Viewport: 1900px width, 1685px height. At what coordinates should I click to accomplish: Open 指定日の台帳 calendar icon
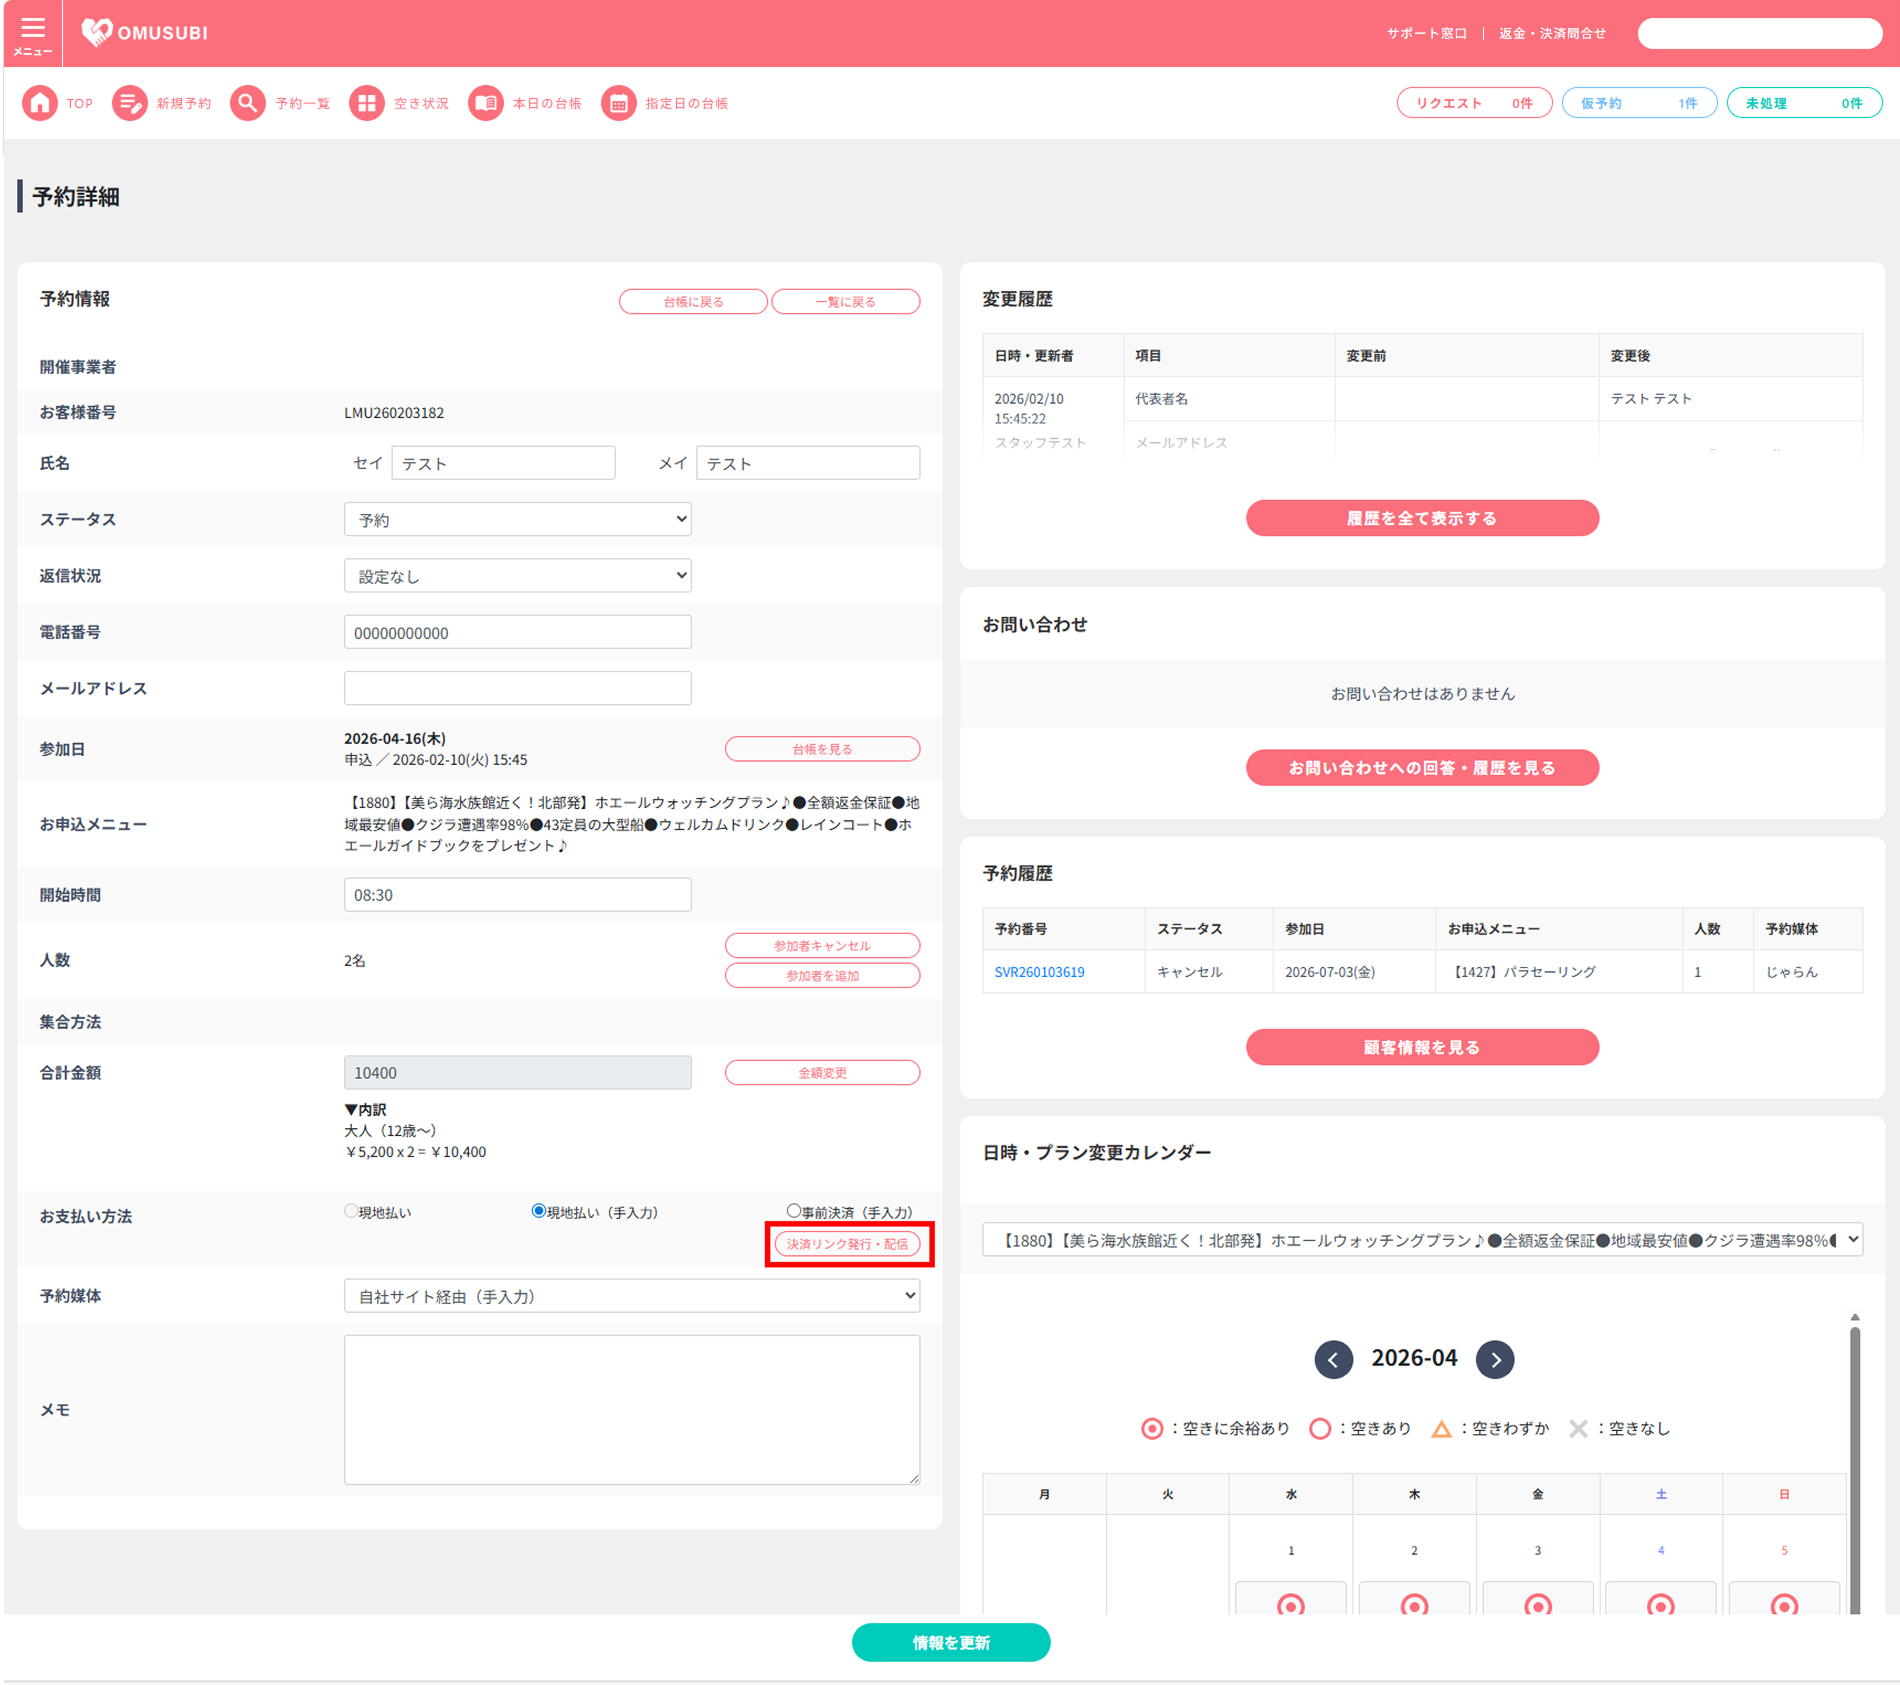click(619, 103)
